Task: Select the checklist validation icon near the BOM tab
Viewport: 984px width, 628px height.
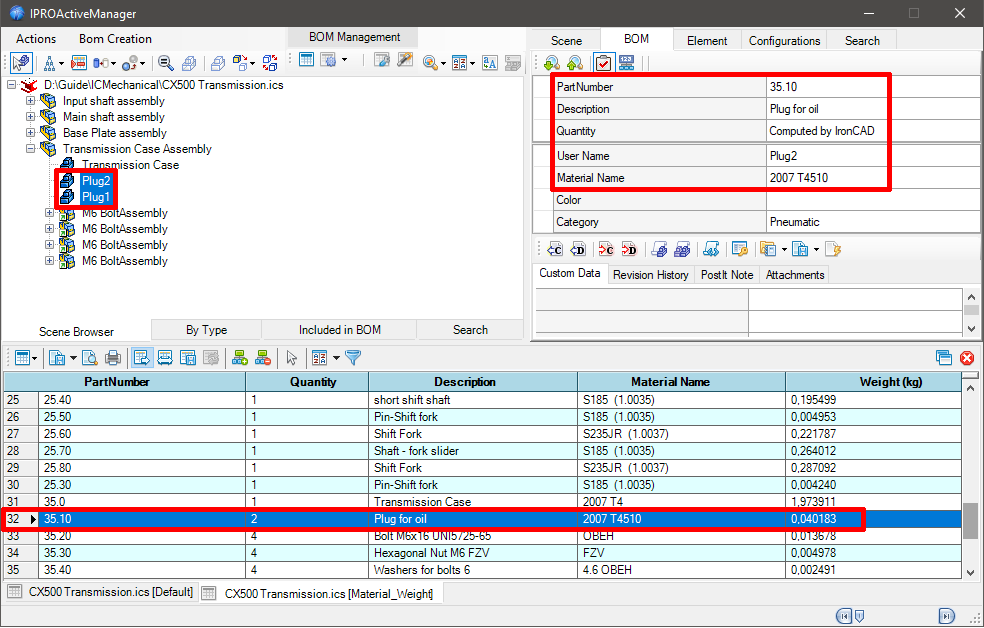Action: [603, 62]
